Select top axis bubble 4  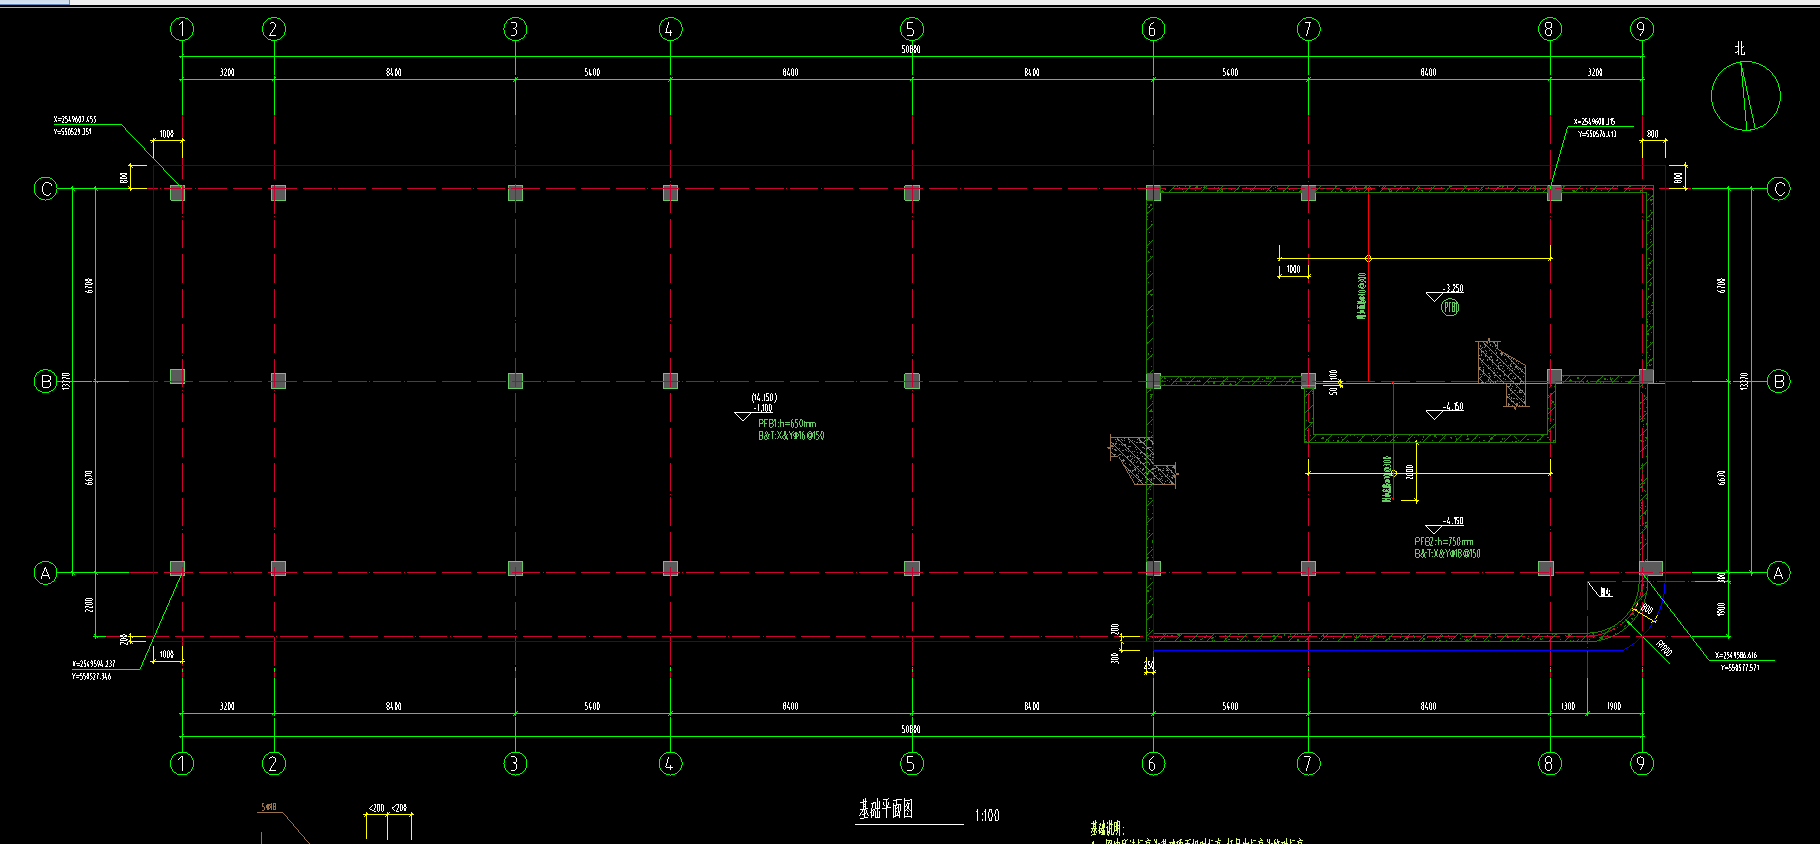tap(670, 29)
